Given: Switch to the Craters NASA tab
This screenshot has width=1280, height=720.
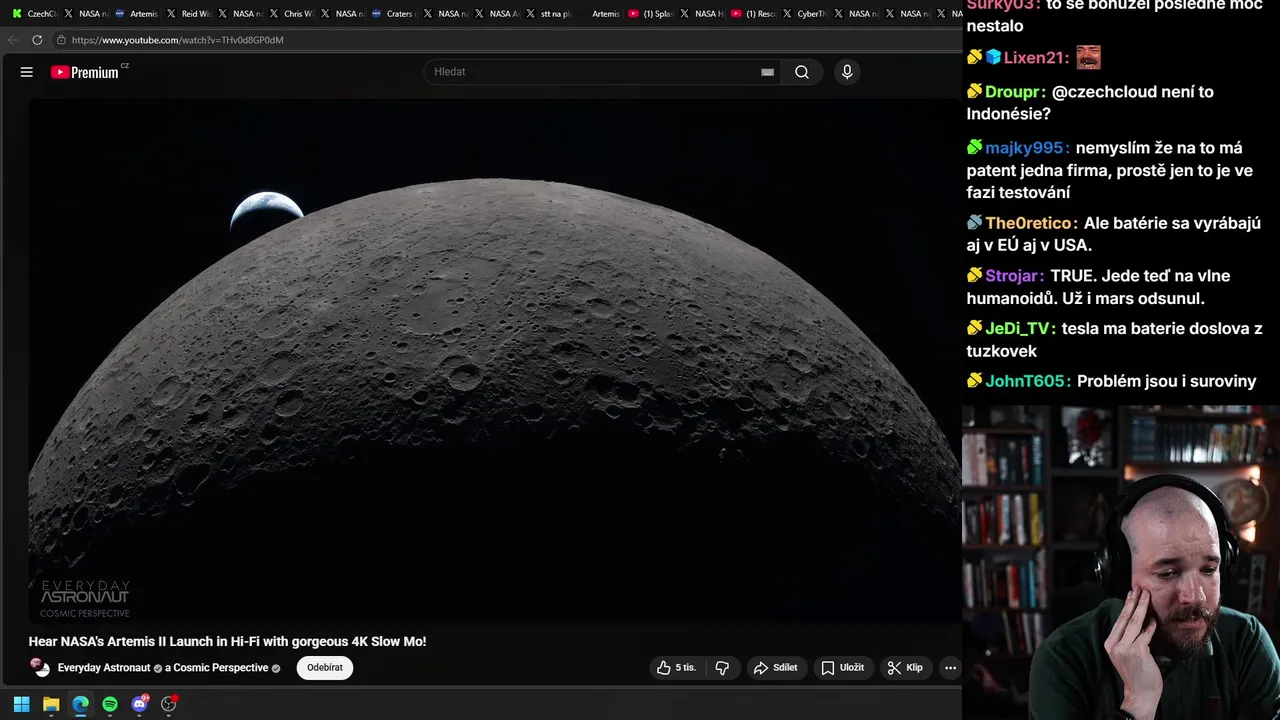Looking at the screenshot, I should (x=392, y=14).
